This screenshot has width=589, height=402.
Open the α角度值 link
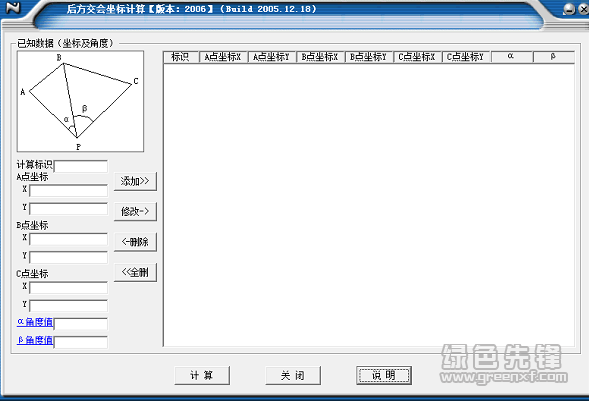(x=35, y=322)
